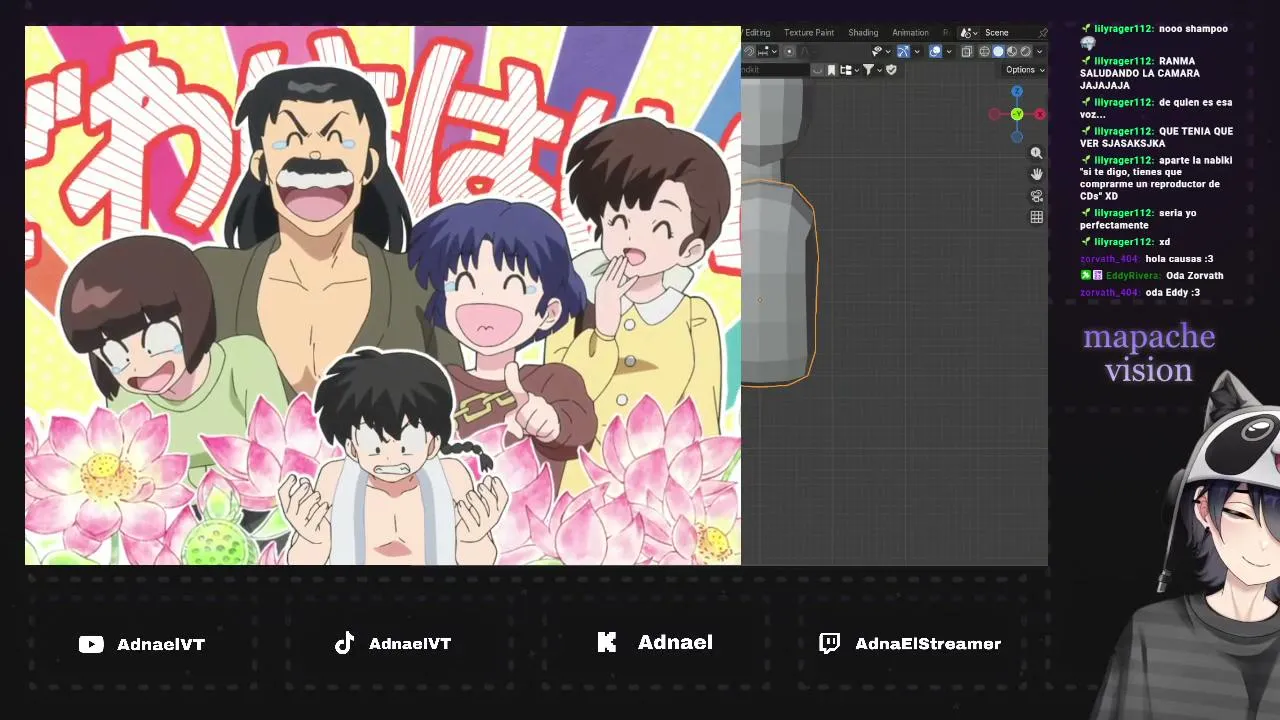Click the icon right of the search field

click(817, 70)
